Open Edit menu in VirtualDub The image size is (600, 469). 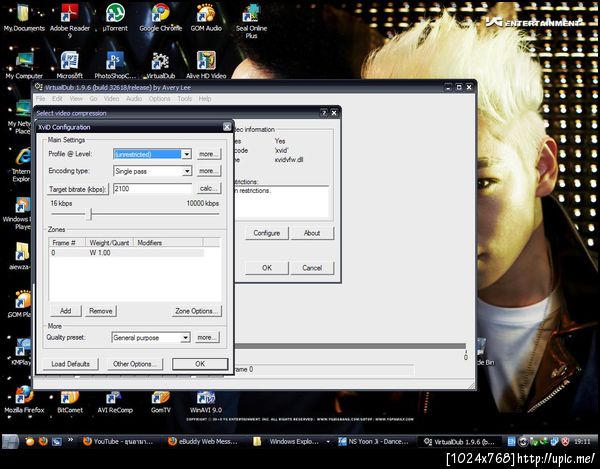[57, 99]
